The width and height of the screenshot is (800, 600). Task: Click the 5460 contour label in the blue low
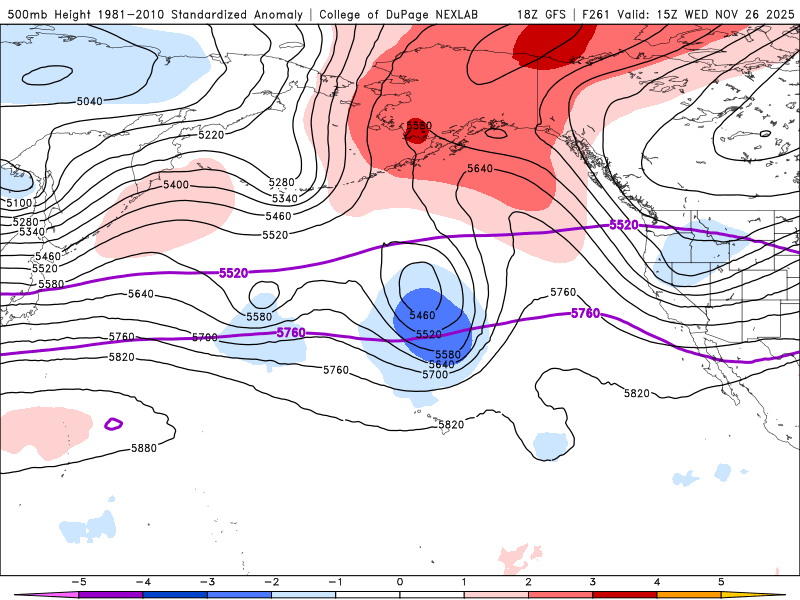422,315
